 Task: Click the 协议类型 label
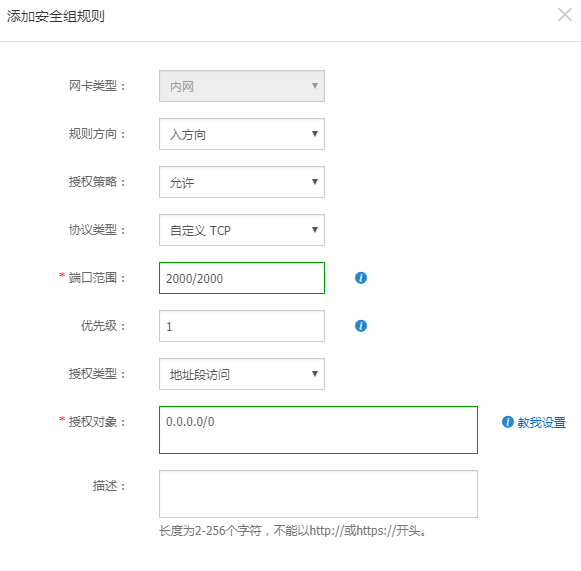tap(97, 230)
